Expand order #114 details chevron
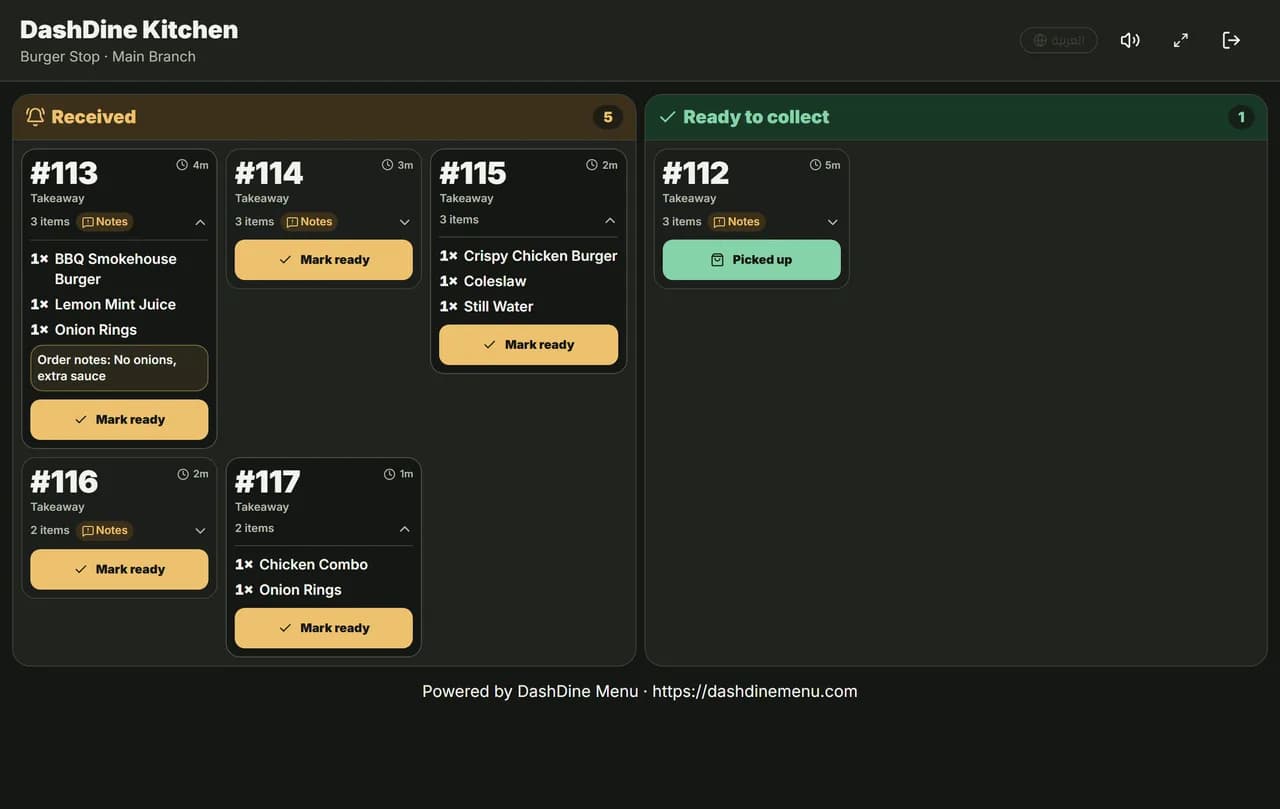 (405, 222)
